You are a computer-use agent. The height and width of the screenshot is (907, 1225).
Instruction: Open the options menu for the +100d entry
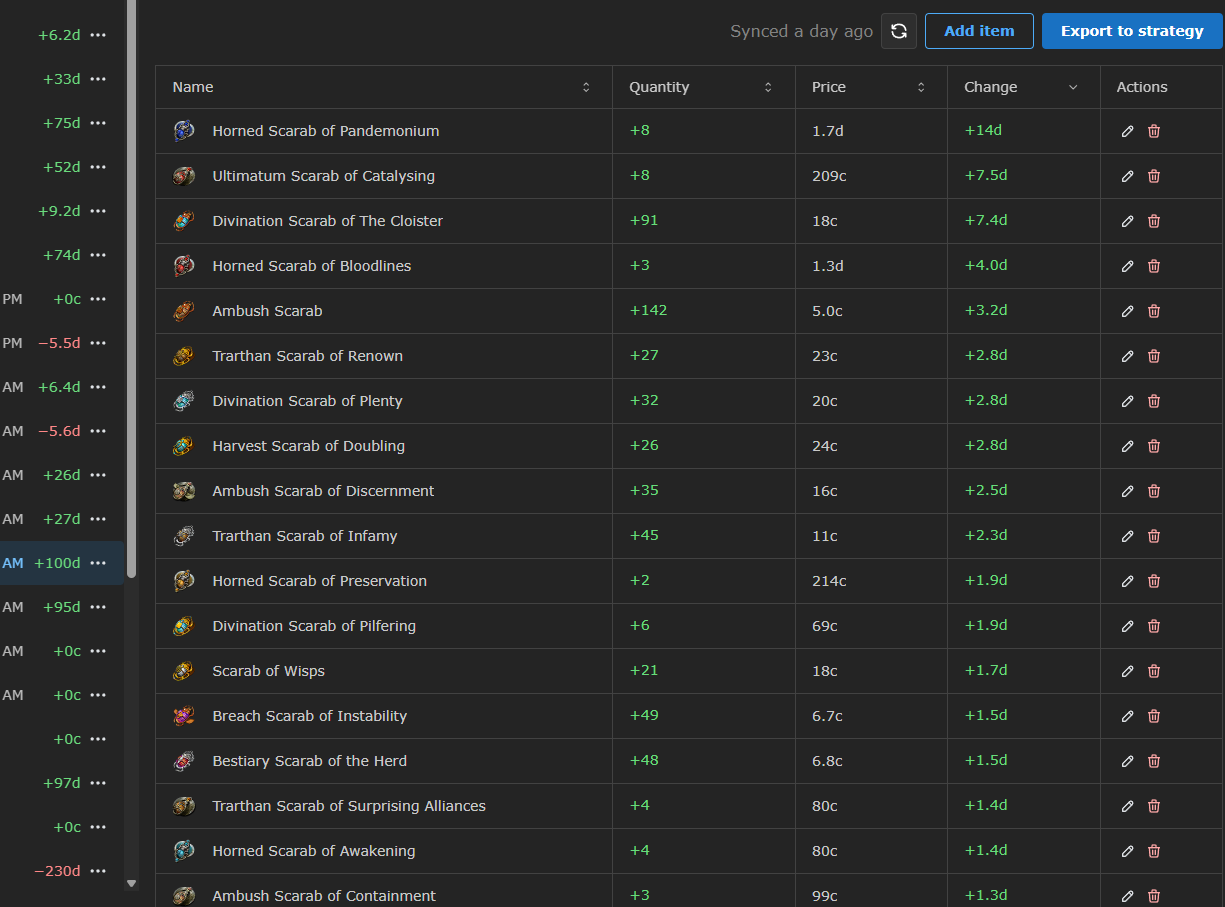[x=98, y=563]
